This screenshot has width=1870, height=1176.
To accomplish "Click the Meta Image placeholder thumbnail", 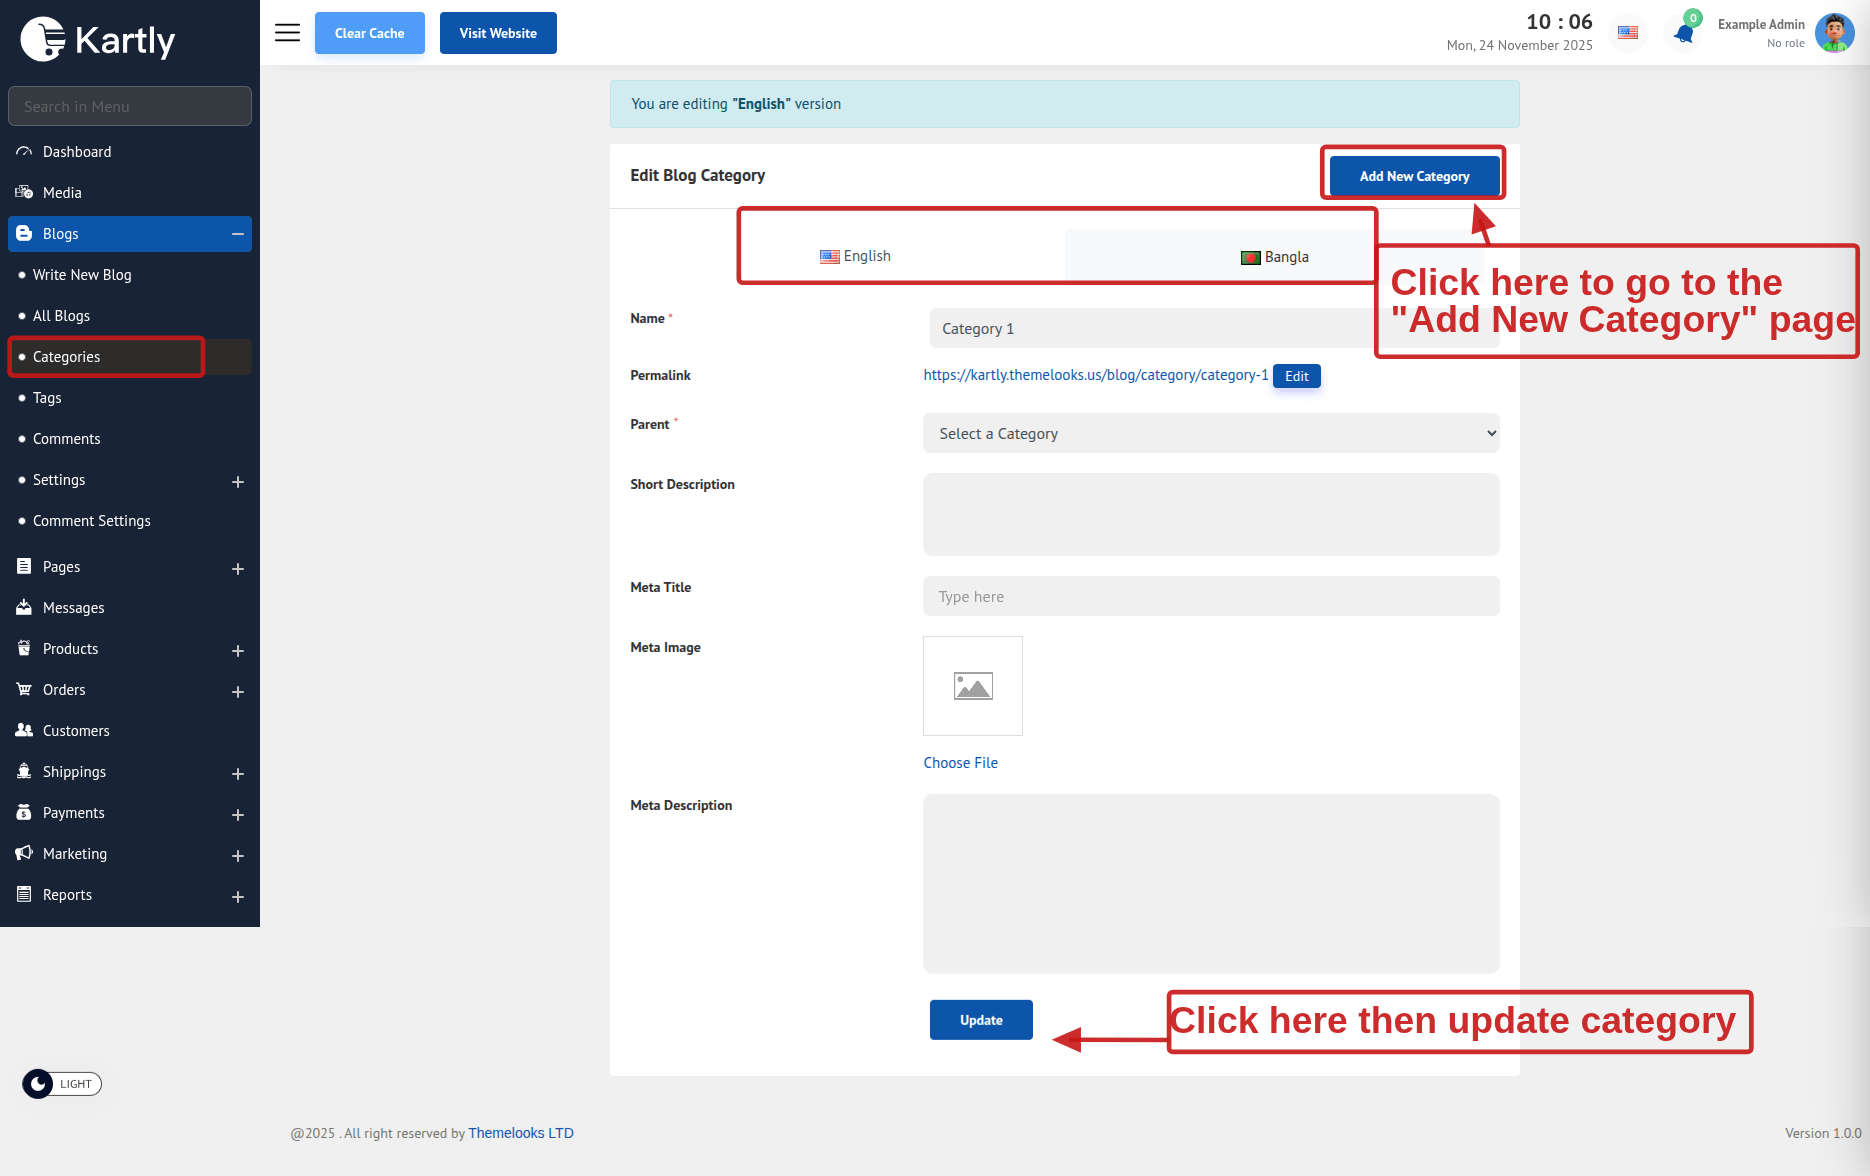I will (x=972, y=686).
